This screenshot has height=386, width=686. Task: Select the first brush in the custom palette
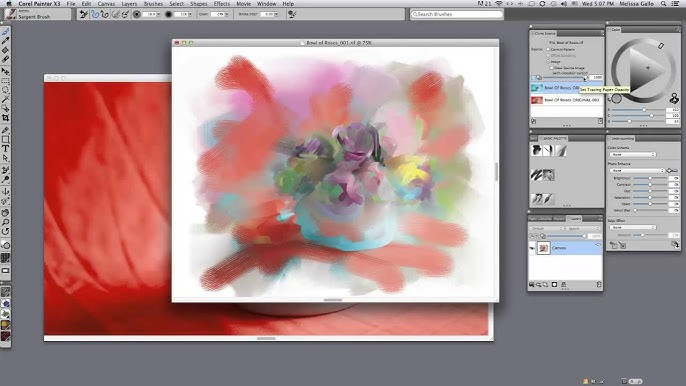[x=537, y=151]
